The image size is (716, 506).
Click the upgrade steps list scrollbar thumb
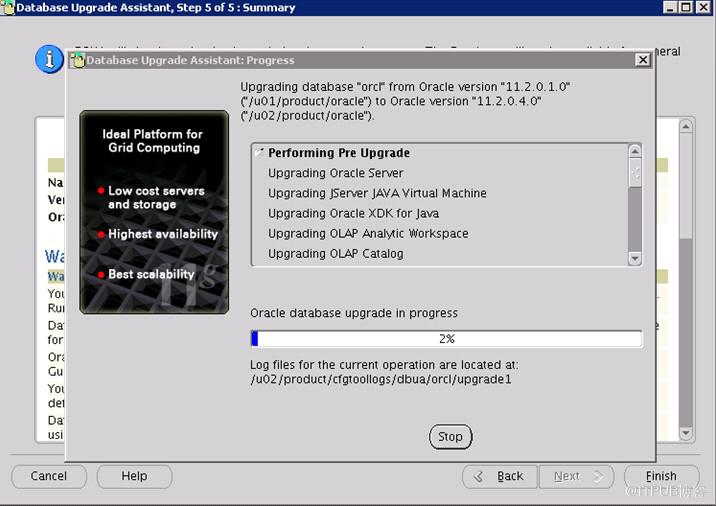(635, 173)
